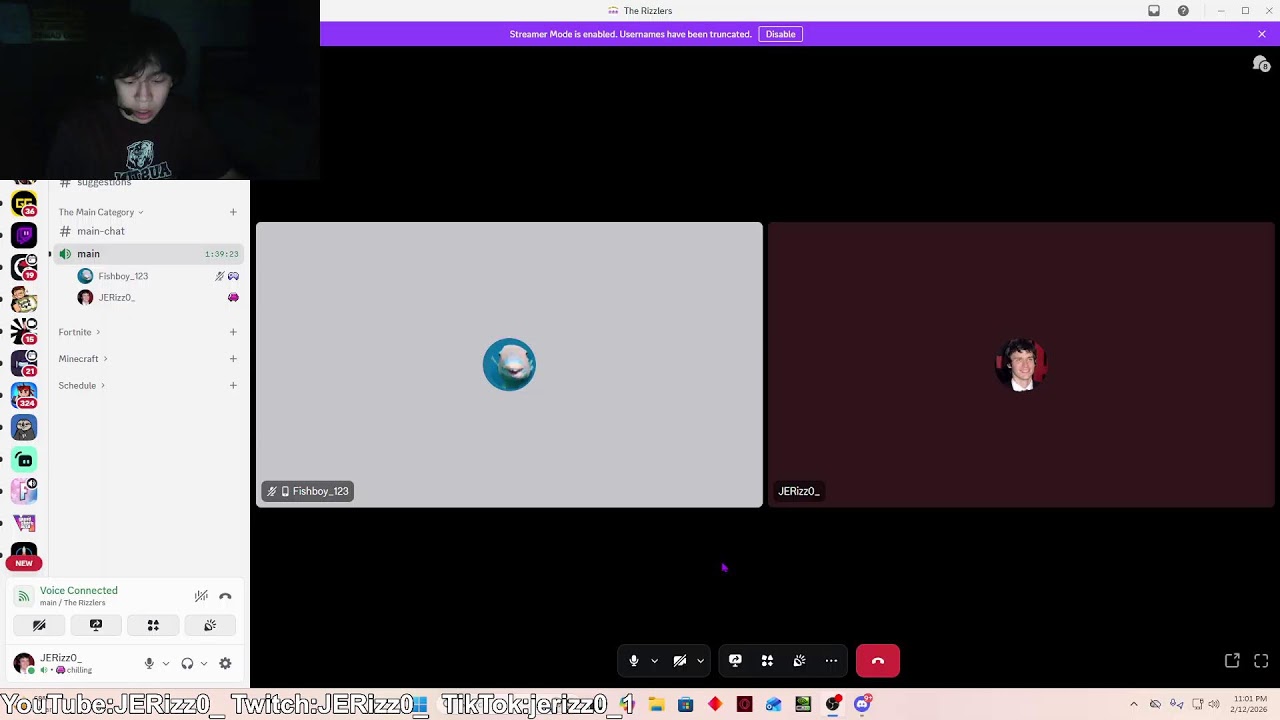
Task: Launch activity in the voice panel
Action: pos(153,625)
